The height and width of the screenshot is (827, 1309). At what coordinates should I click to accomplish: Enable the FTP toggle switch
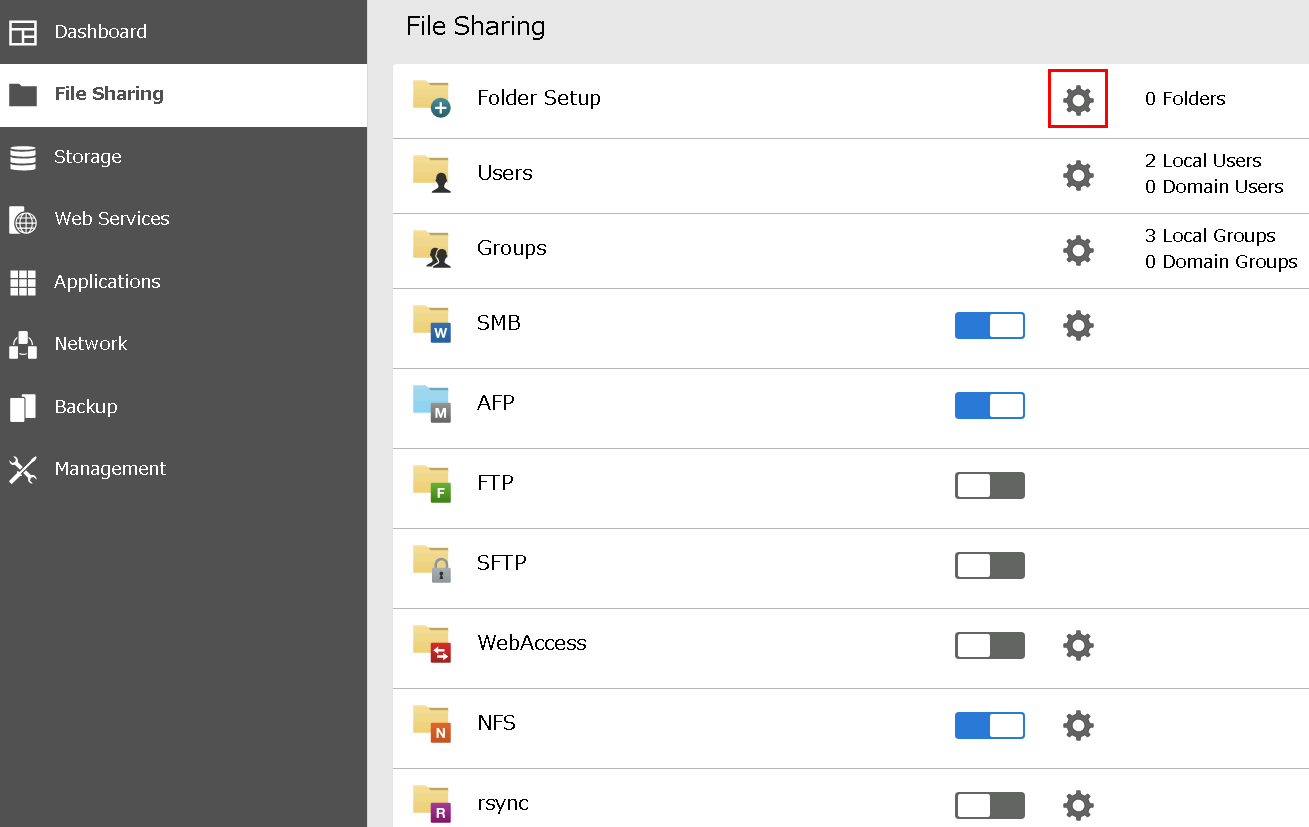(x=989, y=485)
